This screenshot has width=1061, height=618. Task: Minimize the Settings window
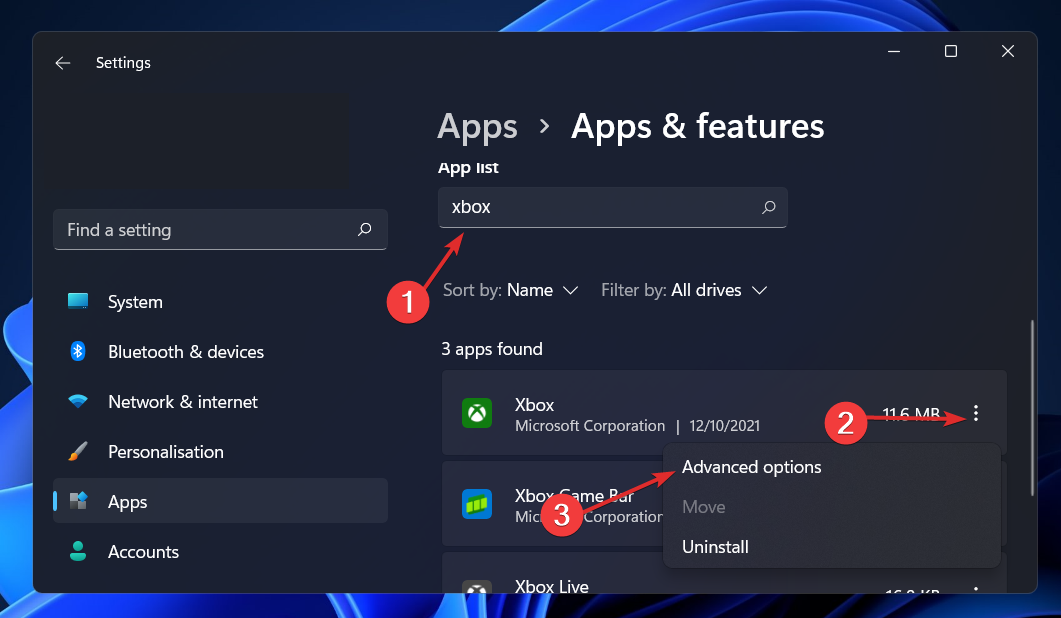pyautogui.click(x=894, y=51)
